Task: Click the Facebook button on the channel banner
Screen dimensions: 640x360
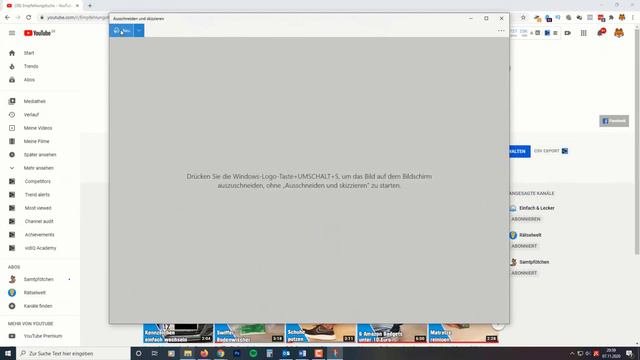Action: [614, 121]
